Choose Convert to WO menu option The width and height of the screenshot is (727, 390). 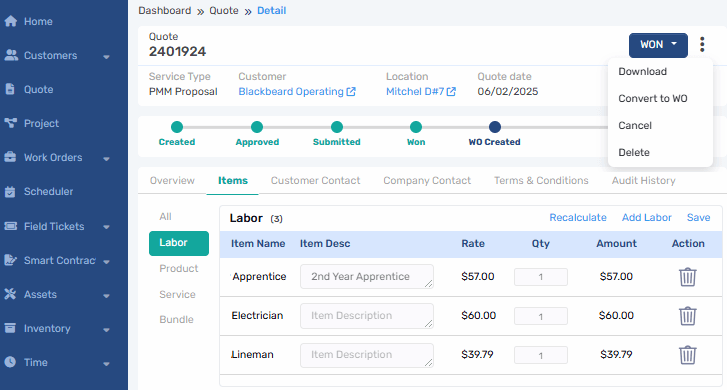click(x=653, y=98)
